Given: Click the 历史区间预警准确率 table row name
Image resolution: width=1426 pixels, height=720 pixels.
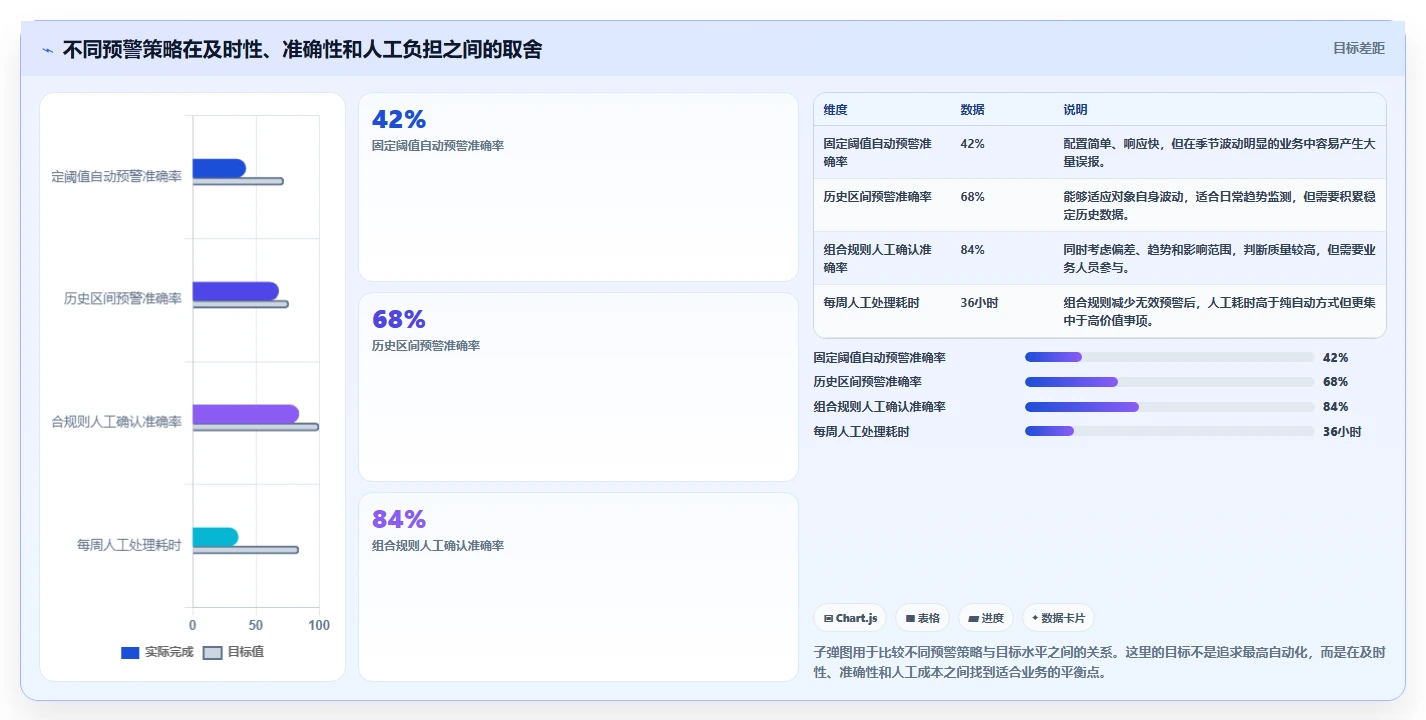Looking at the screenshot, I should [x=878, y=197].
